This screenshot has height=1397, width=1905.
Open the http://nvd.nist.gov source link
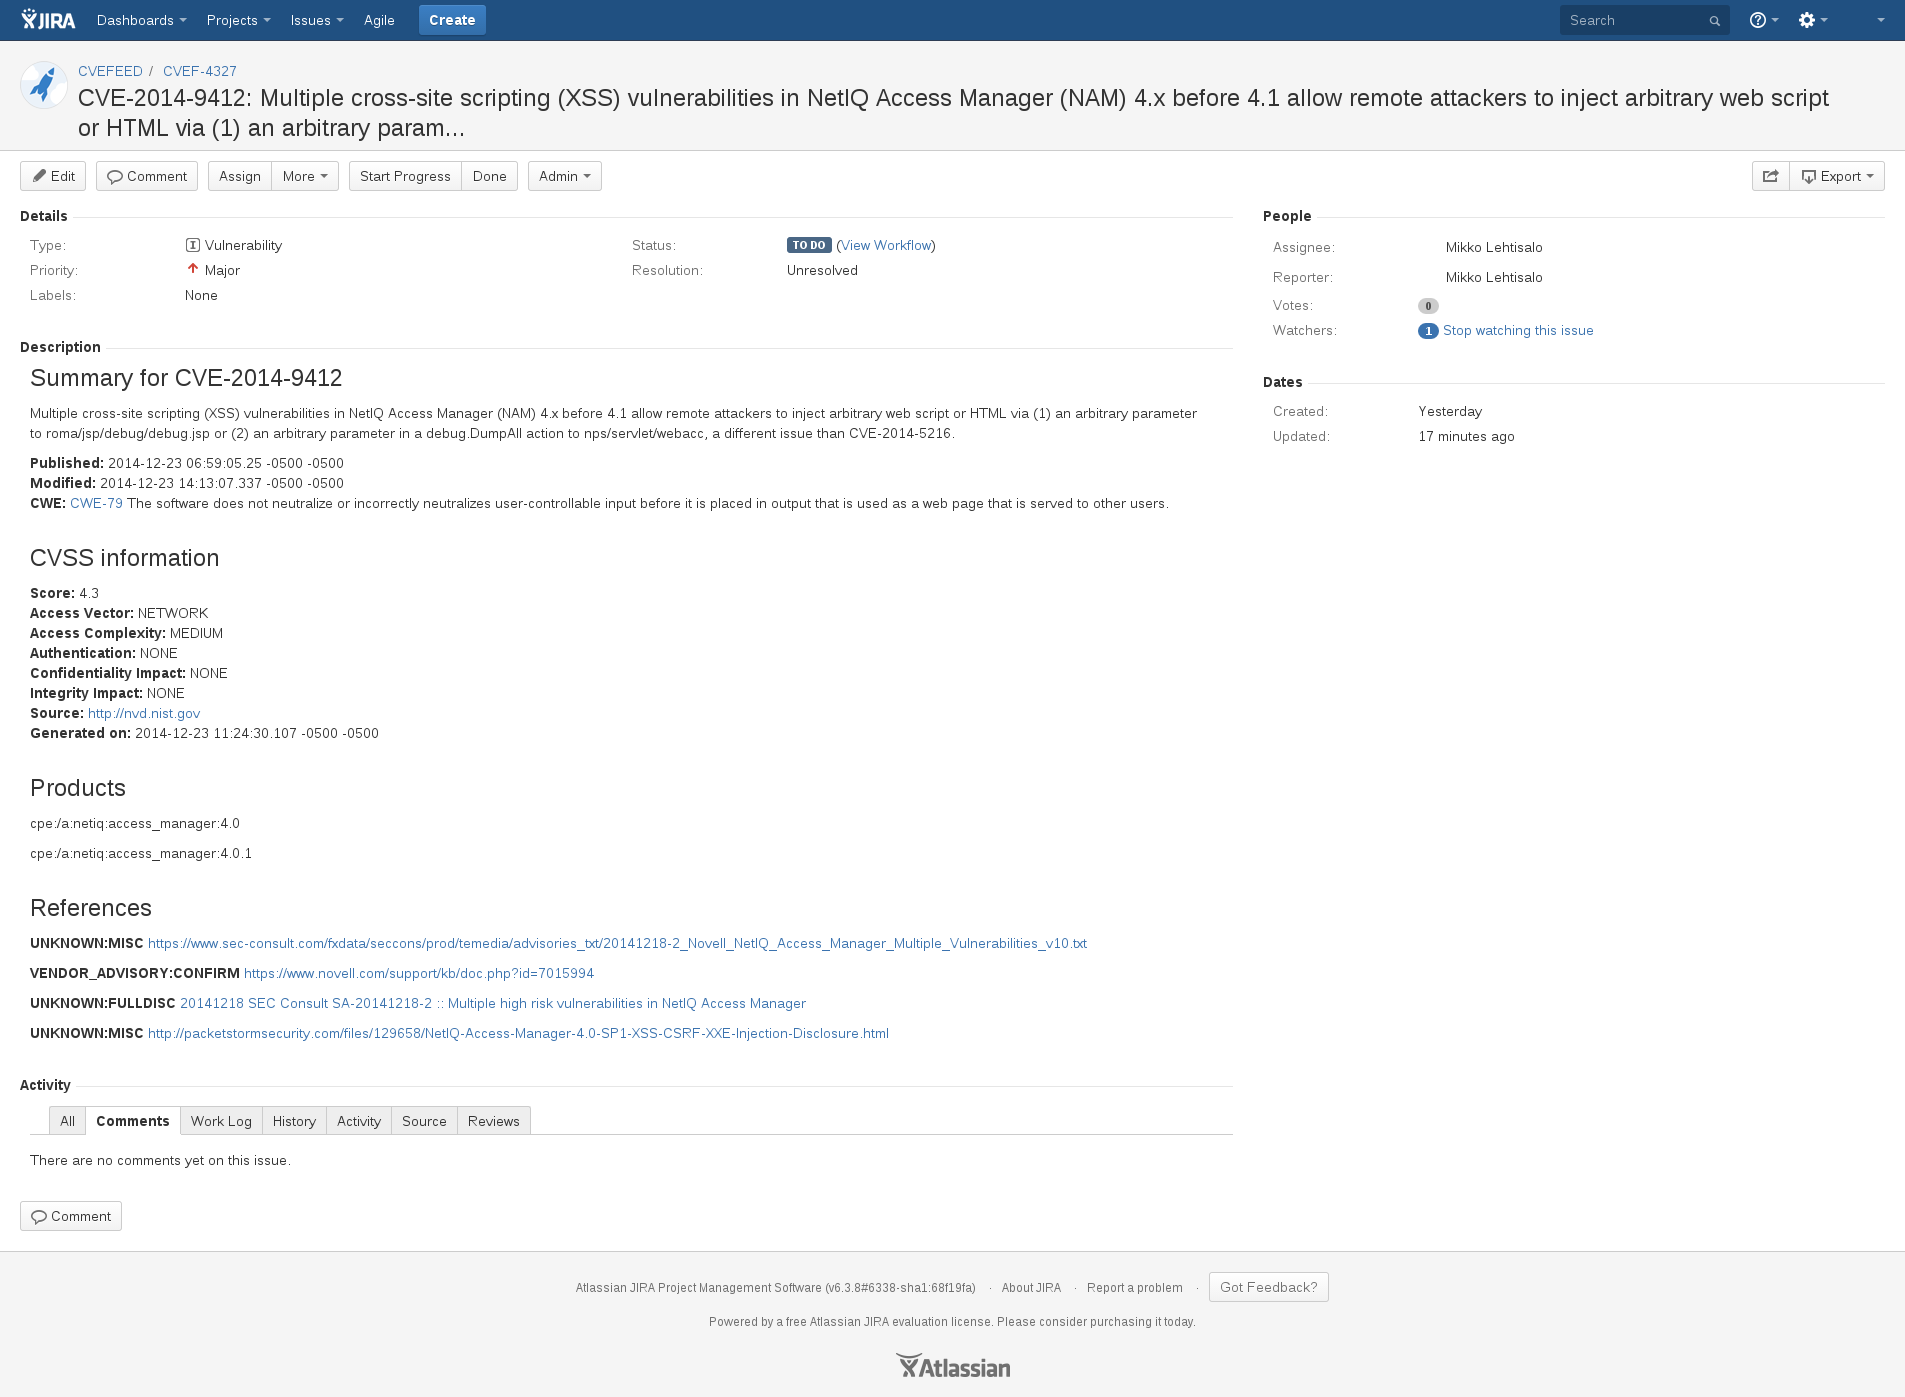click(x=144, y=713)
